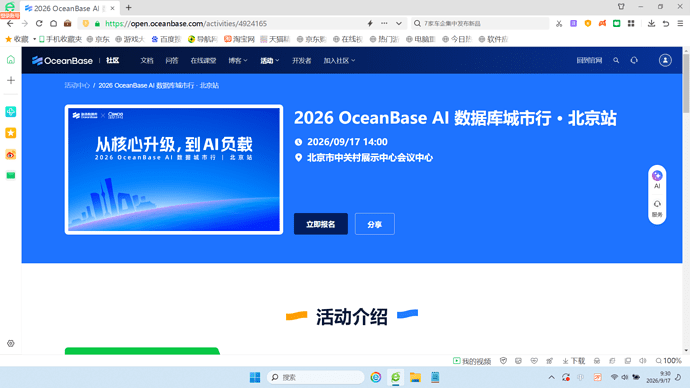690x388 pixels.
Task: Show hidden system tray icons chevron
Action: 551,377
